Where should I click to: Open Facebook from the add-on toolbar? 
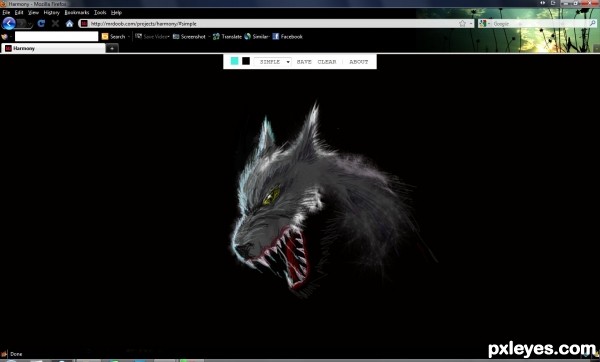(287, 36)
